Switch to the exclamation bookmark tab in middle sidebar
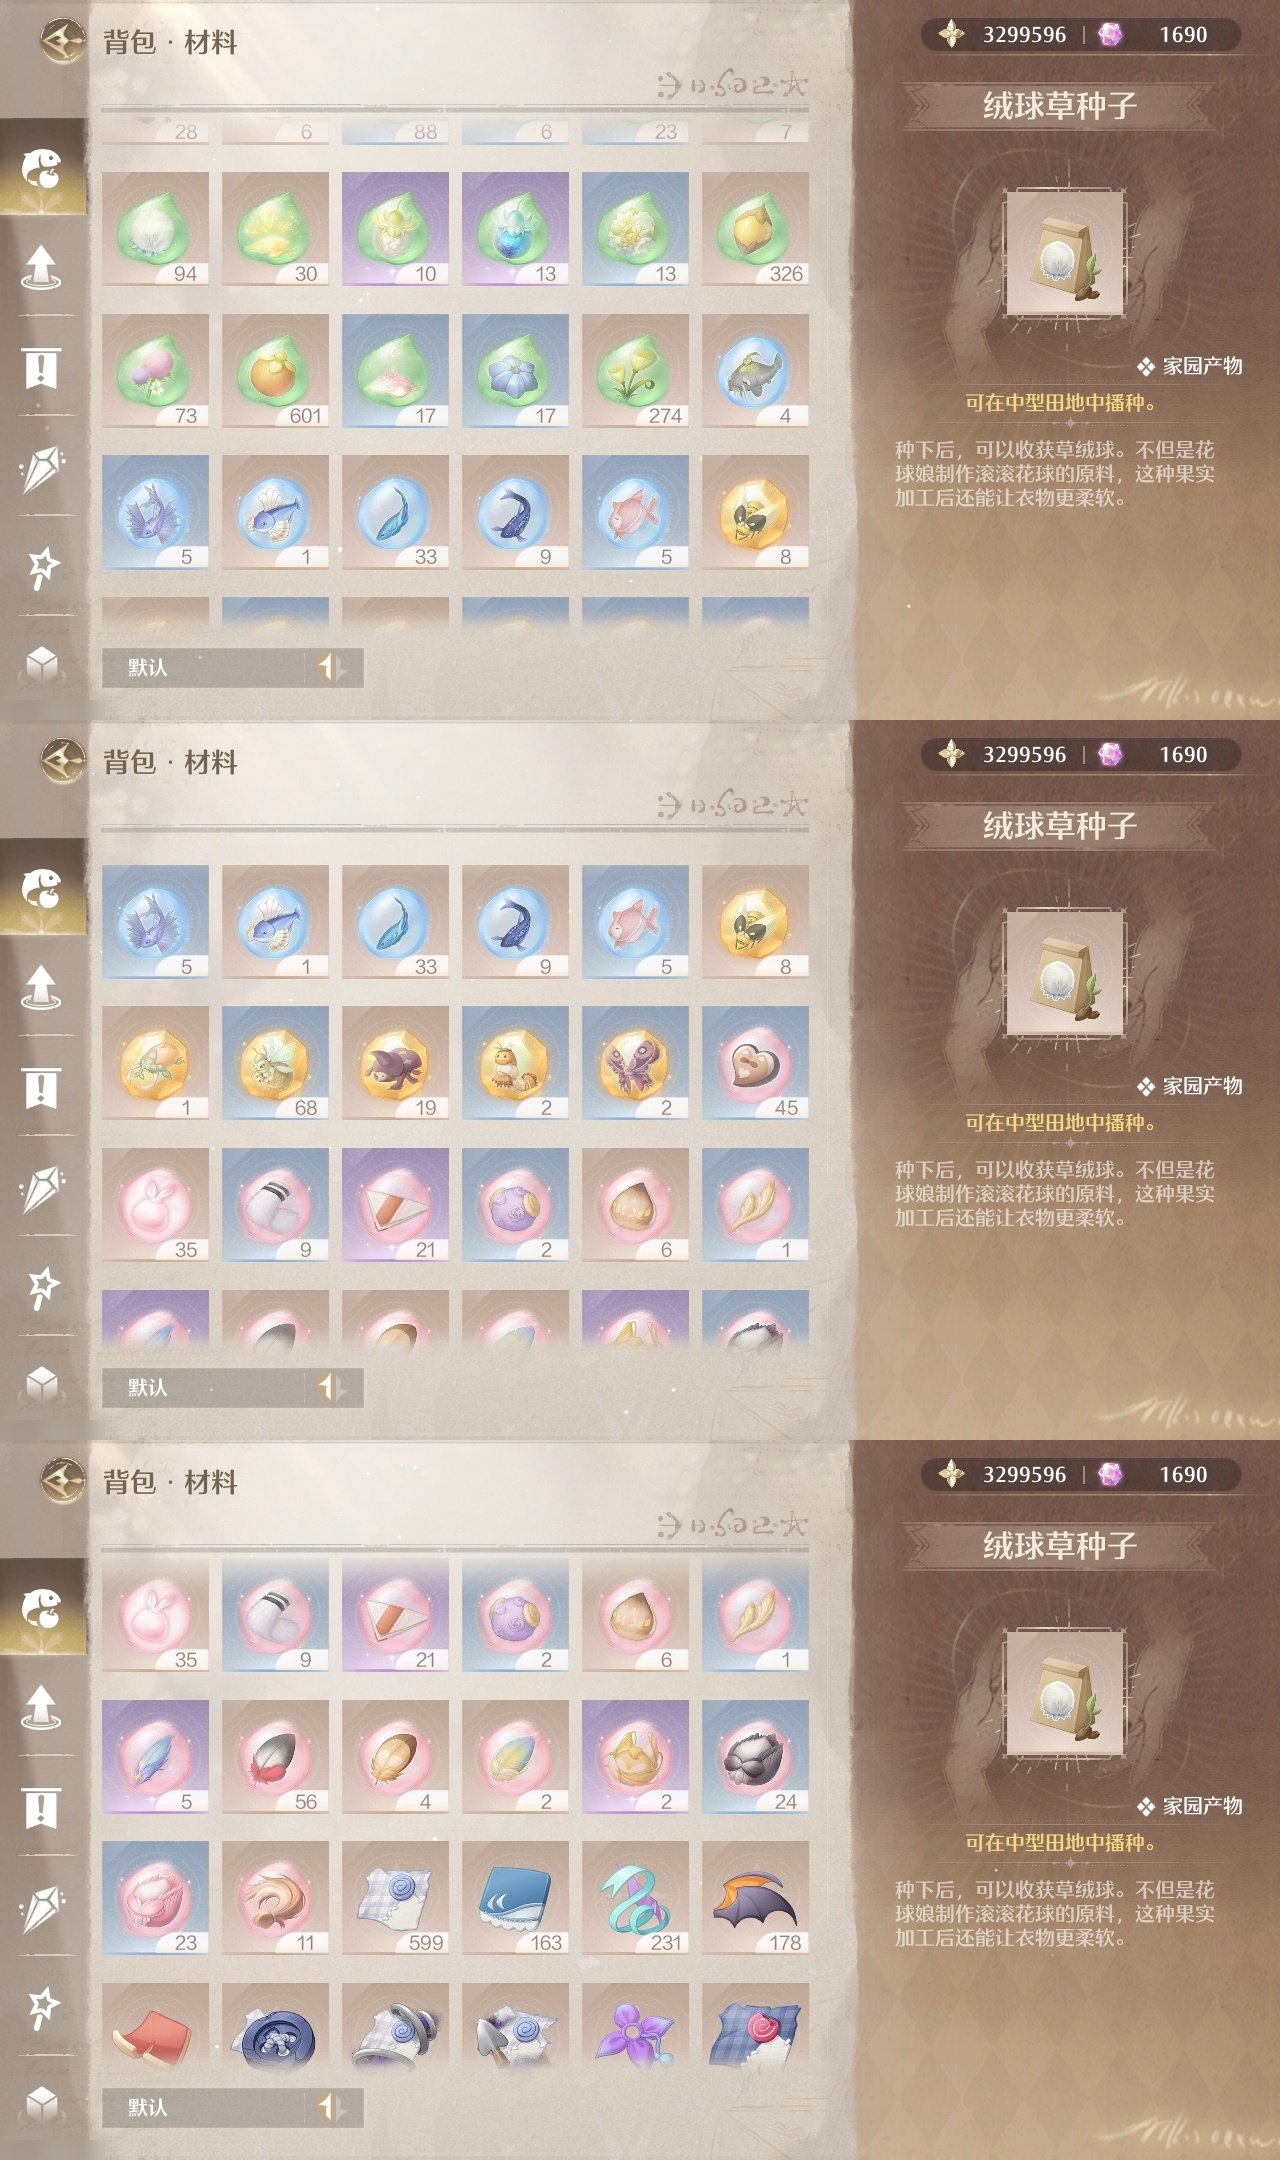1280x2160 pixels. pos(42,1088)
